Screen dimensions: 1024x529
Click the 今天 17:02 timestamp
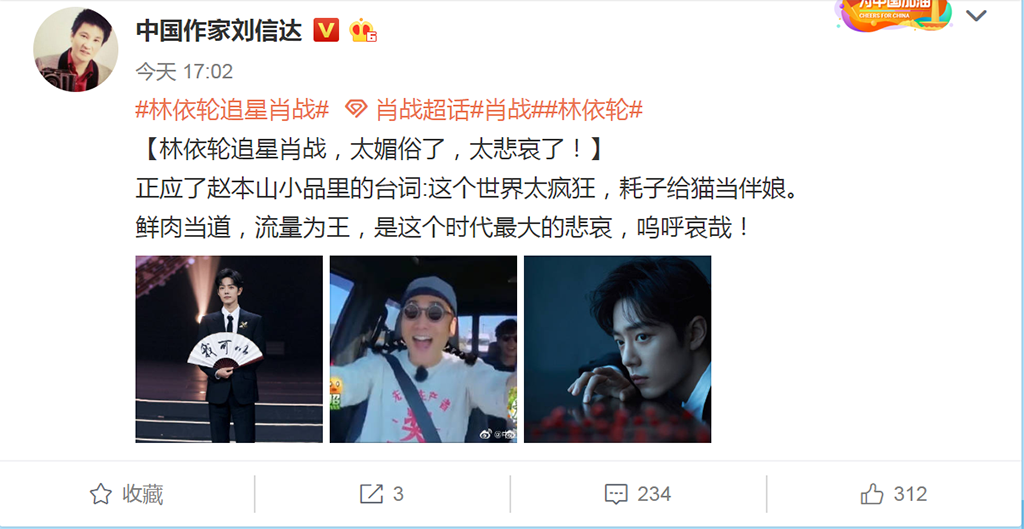[184, 72]
